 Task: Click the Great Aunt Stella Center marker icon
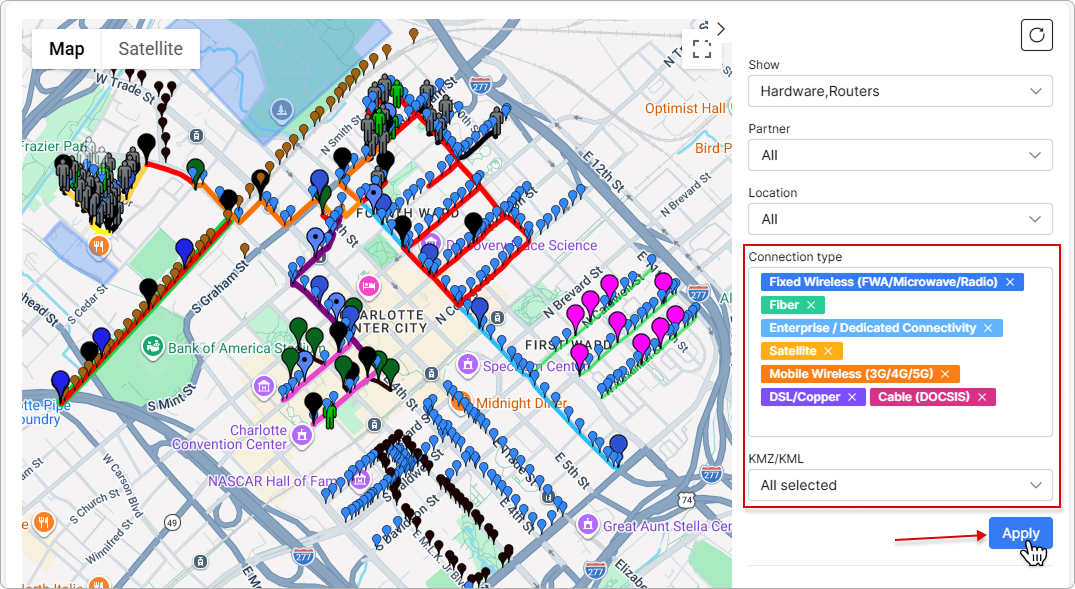tap(587, 525)
